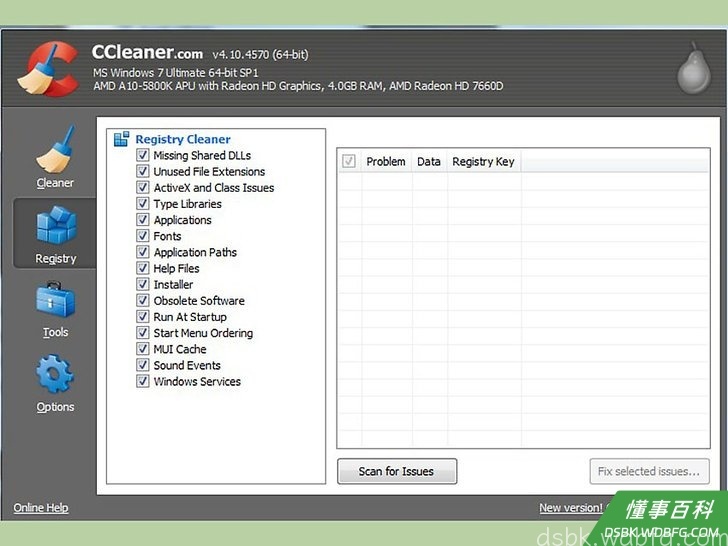The width and height of the screenshot is (728, 546).
Task: Toggle the select-all checkbox in the results header
Action: tap(349, 161)
